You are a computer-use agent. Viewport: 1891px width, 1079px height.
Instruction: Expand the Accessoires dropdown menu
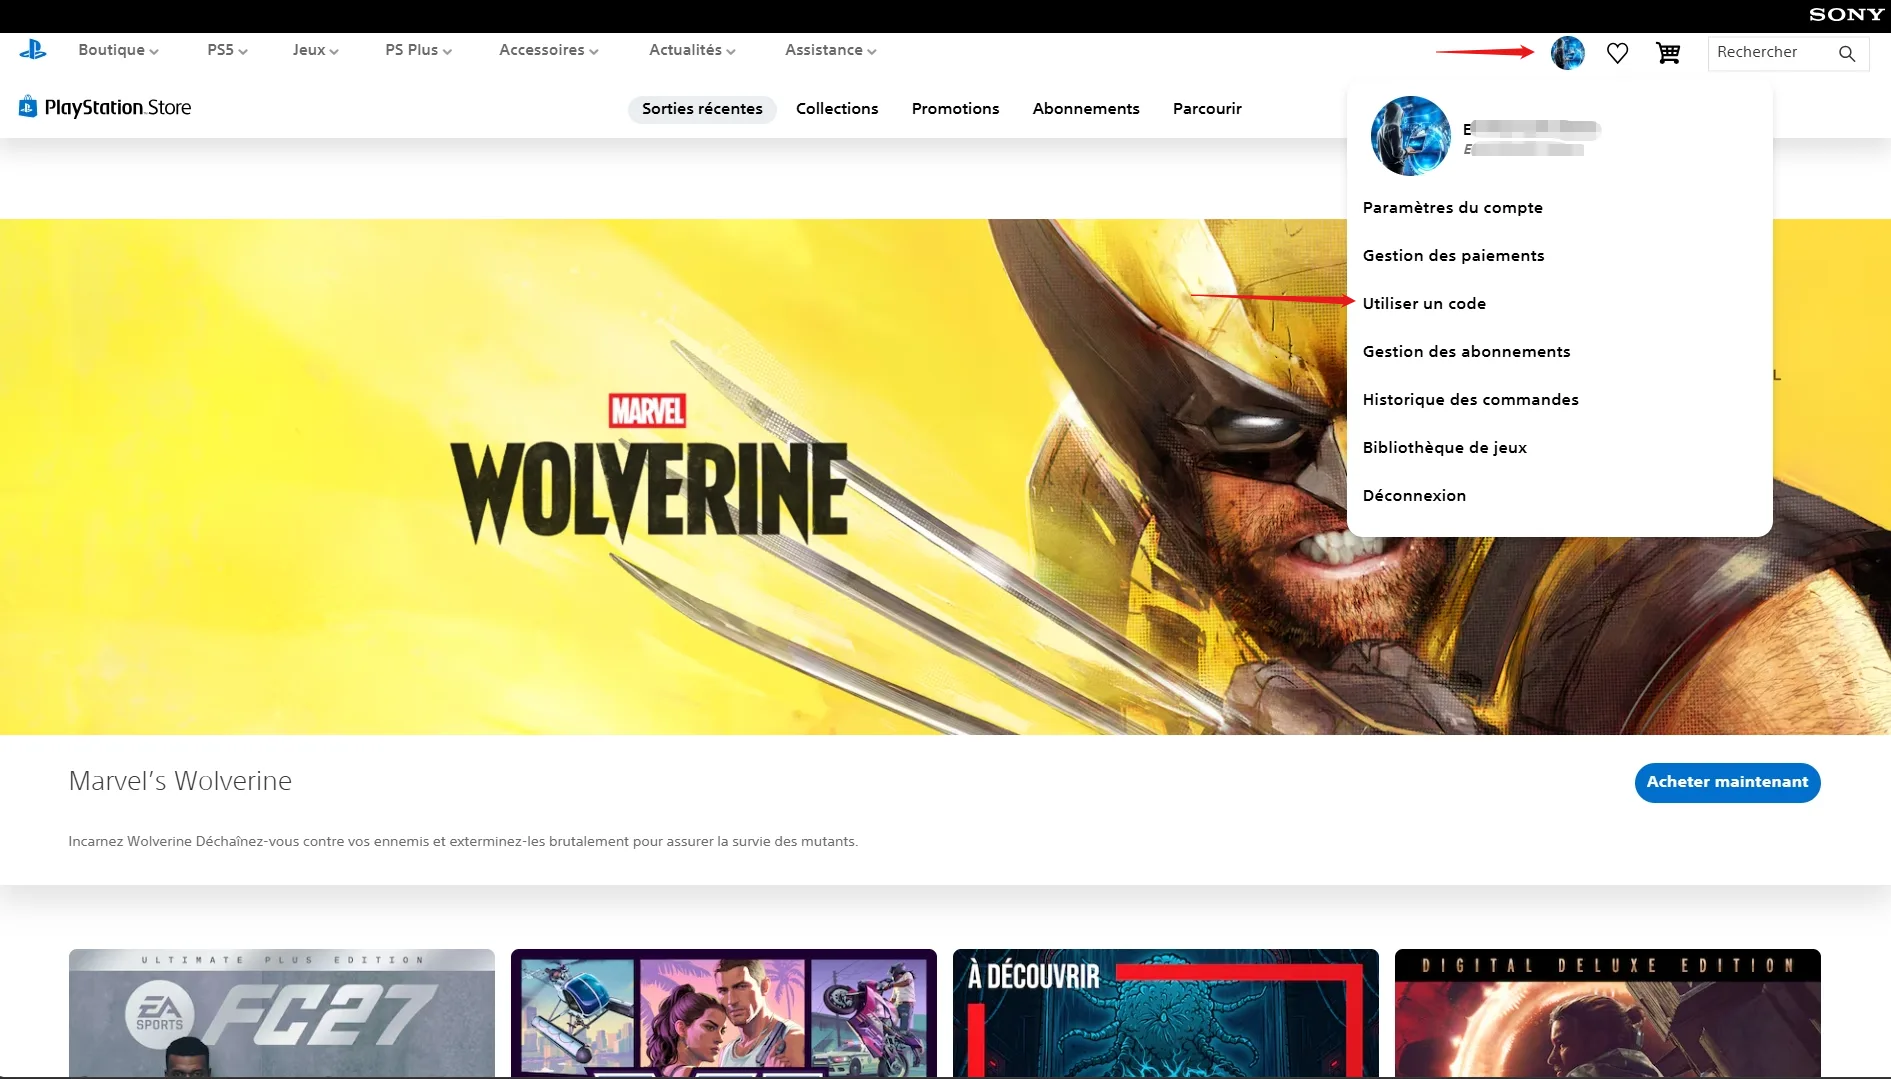(x=548, y=50)
